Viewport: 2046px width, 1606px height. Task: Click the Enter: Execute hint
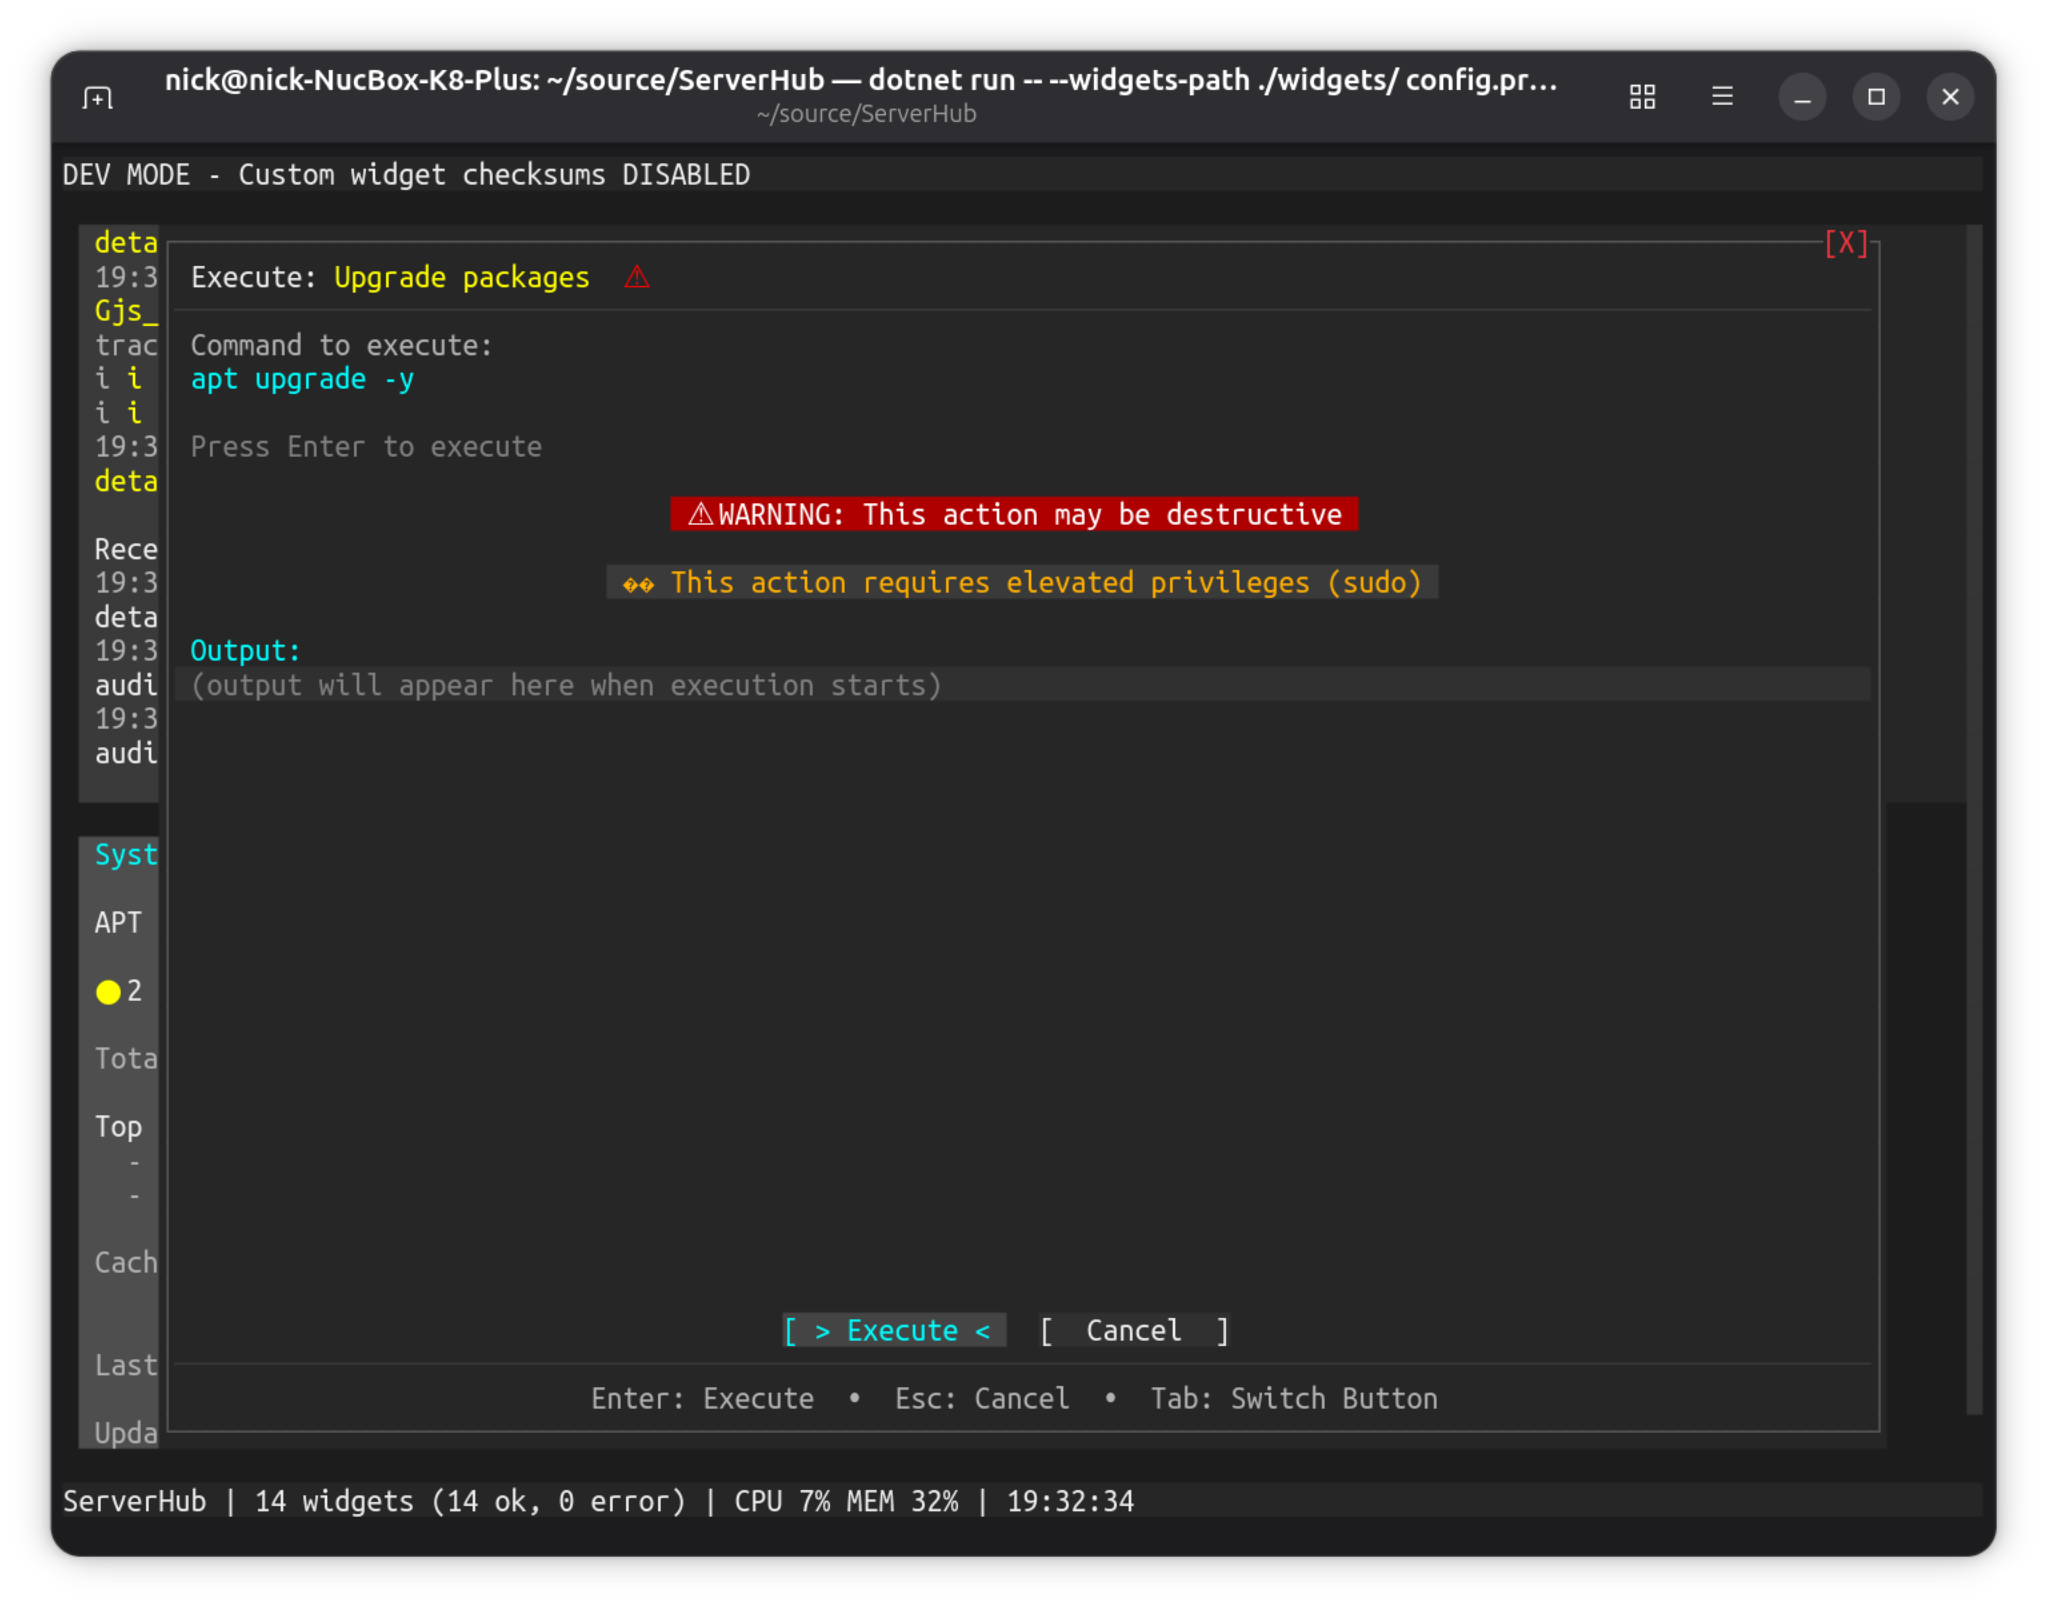click(702, 1398)
